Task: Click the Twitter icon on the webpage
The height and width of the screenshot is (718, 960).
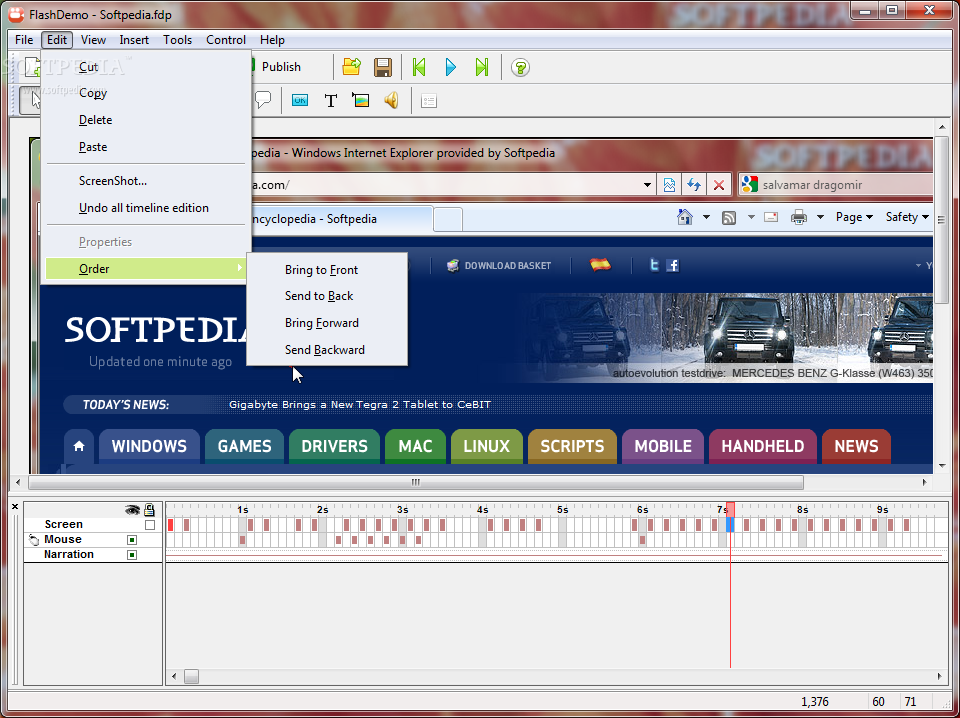Action: click(x=654, y=265)
